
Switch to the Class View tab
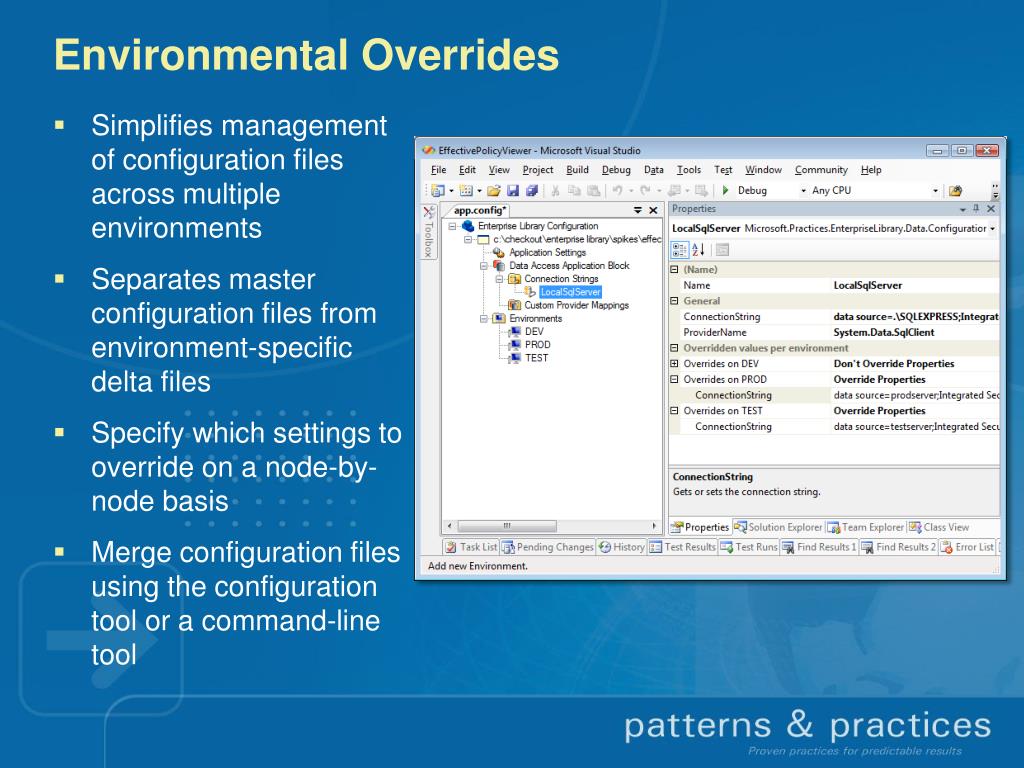coord(939,527)
